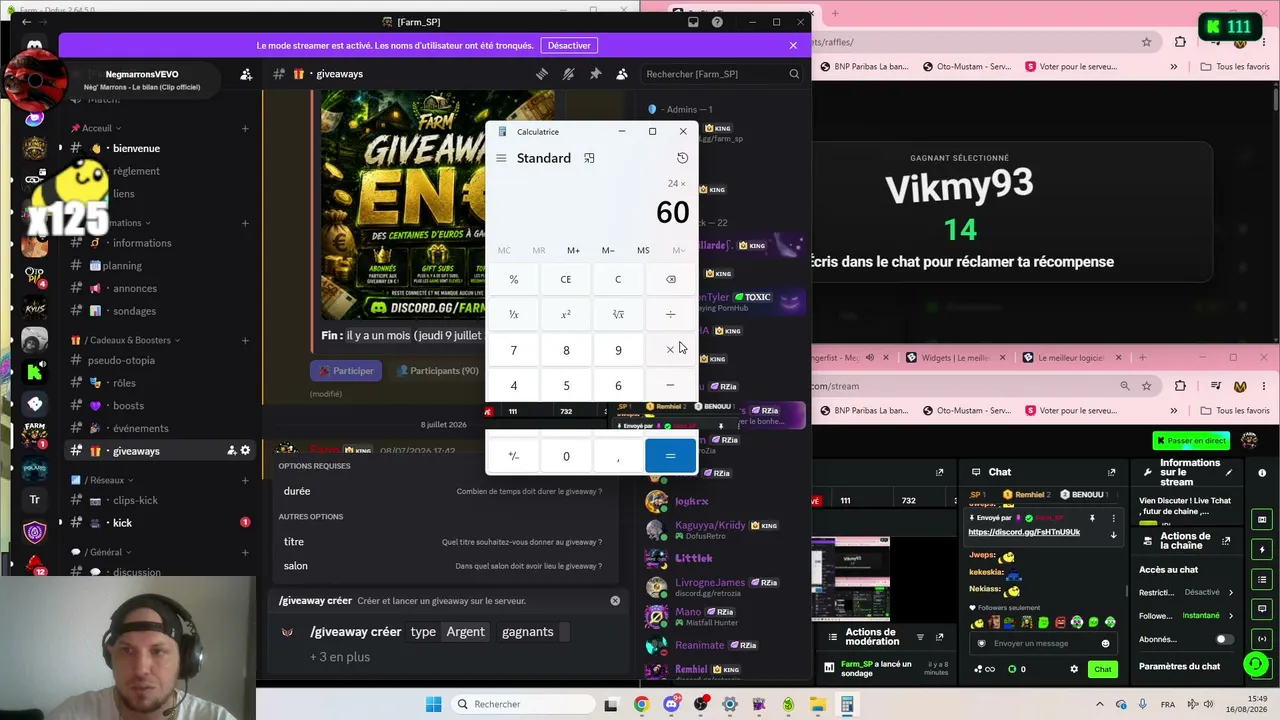This screenshot has width=1280, height=720.
Task: Open the Discord inbox icon in title bar
Action: tap(693, 22)
